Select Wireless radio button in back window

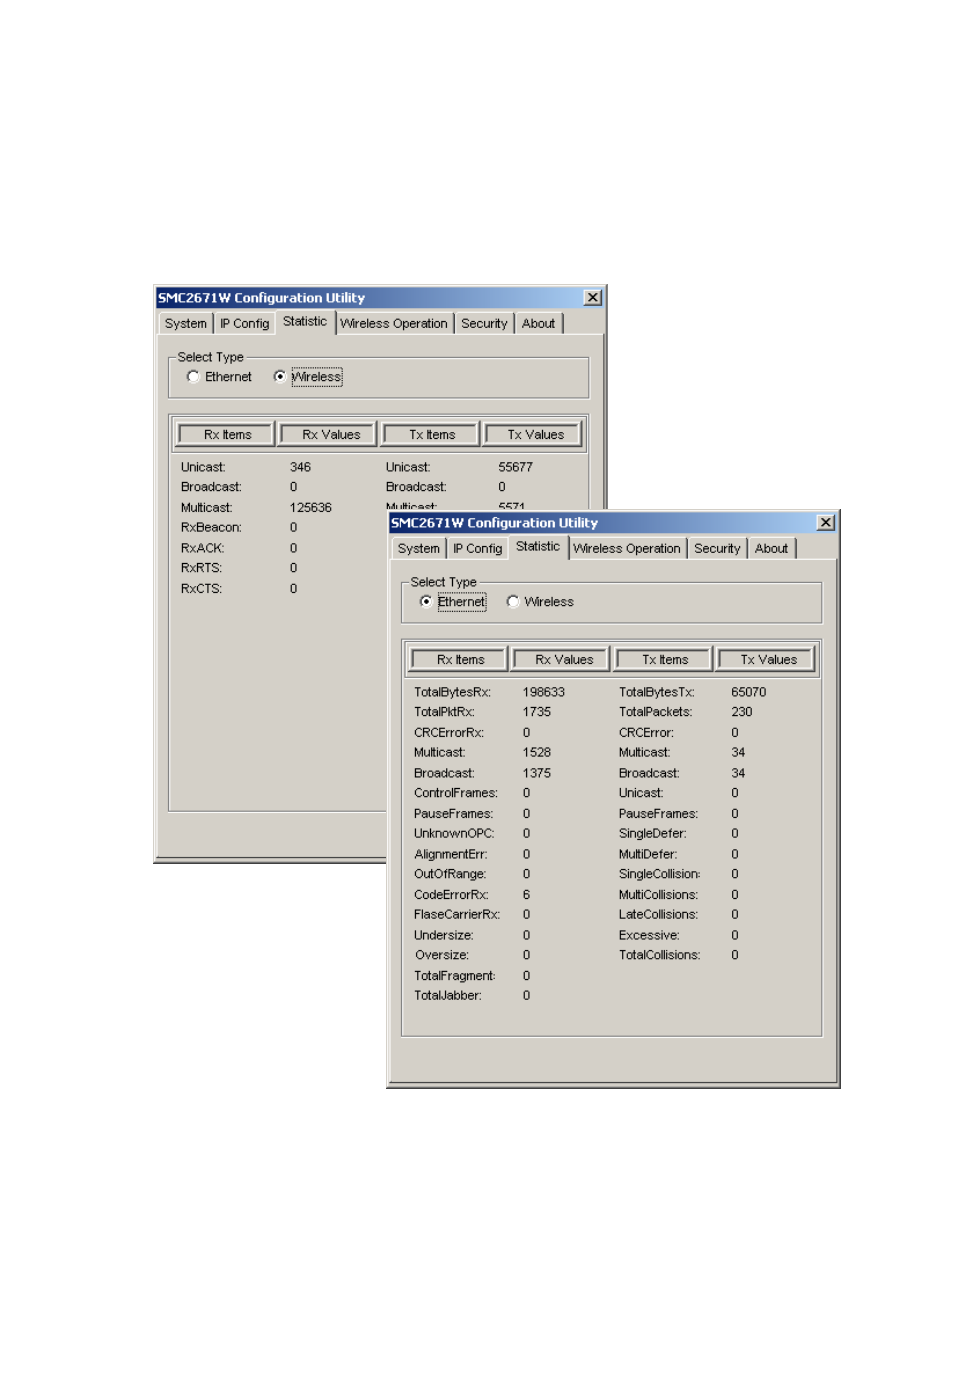[279, 377]
